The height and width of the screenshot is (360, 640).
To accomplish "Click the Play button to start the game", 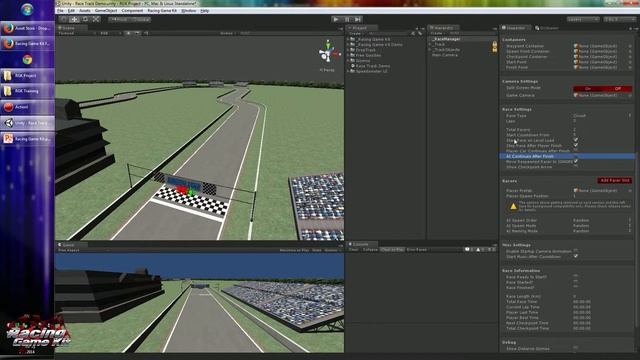I will pos(336,19).
